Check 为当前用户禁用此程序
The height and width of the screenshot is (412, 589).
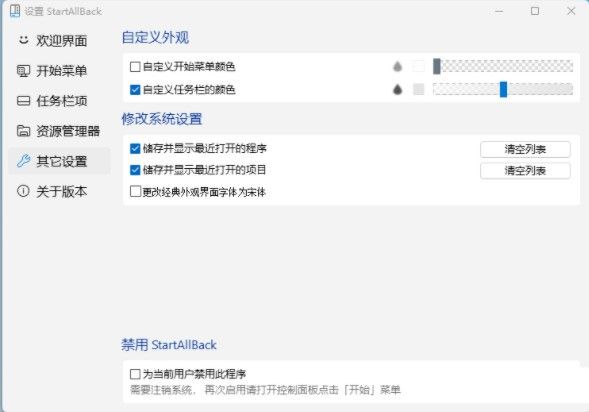click(135, 374)
